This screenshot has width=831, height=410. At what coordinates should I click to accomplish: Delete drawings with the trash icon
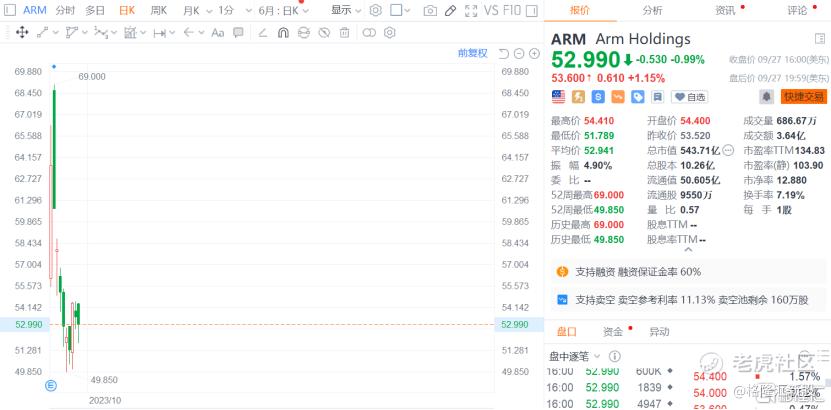pos(345,33)
